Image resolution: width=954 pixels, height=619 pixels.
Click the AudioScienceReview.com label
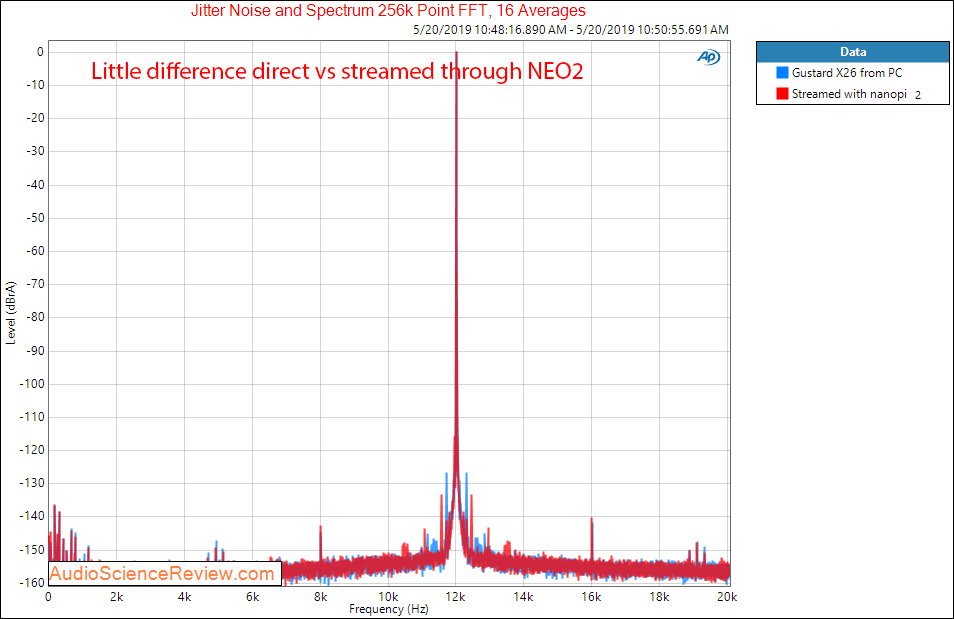pos(164,573)
